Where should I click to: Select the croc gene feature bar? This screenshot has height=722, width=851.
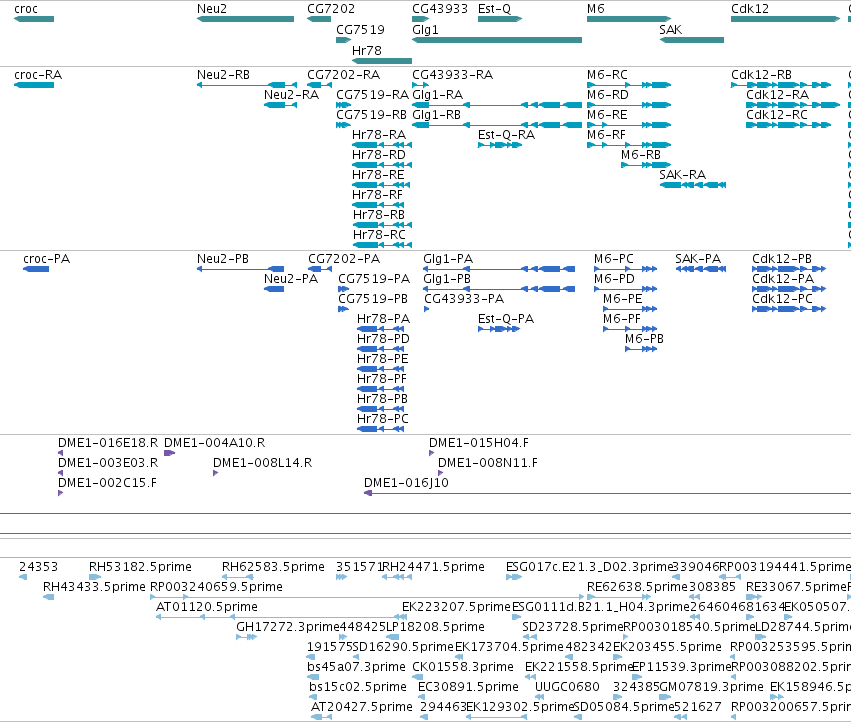(x=34, y=19)
